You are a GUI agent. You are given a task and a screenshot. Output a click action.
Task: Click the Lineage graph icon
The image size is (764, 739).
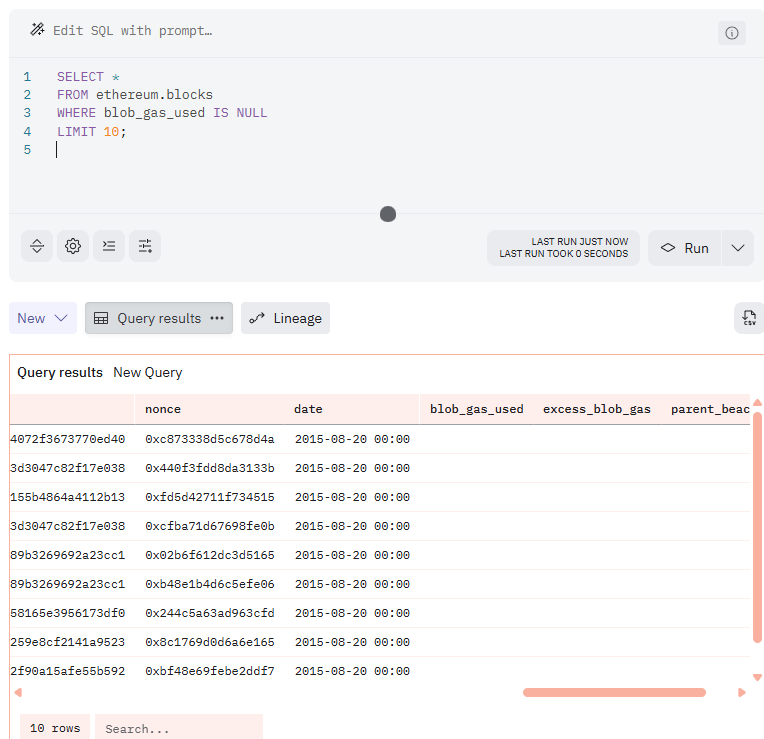[257, 318]
